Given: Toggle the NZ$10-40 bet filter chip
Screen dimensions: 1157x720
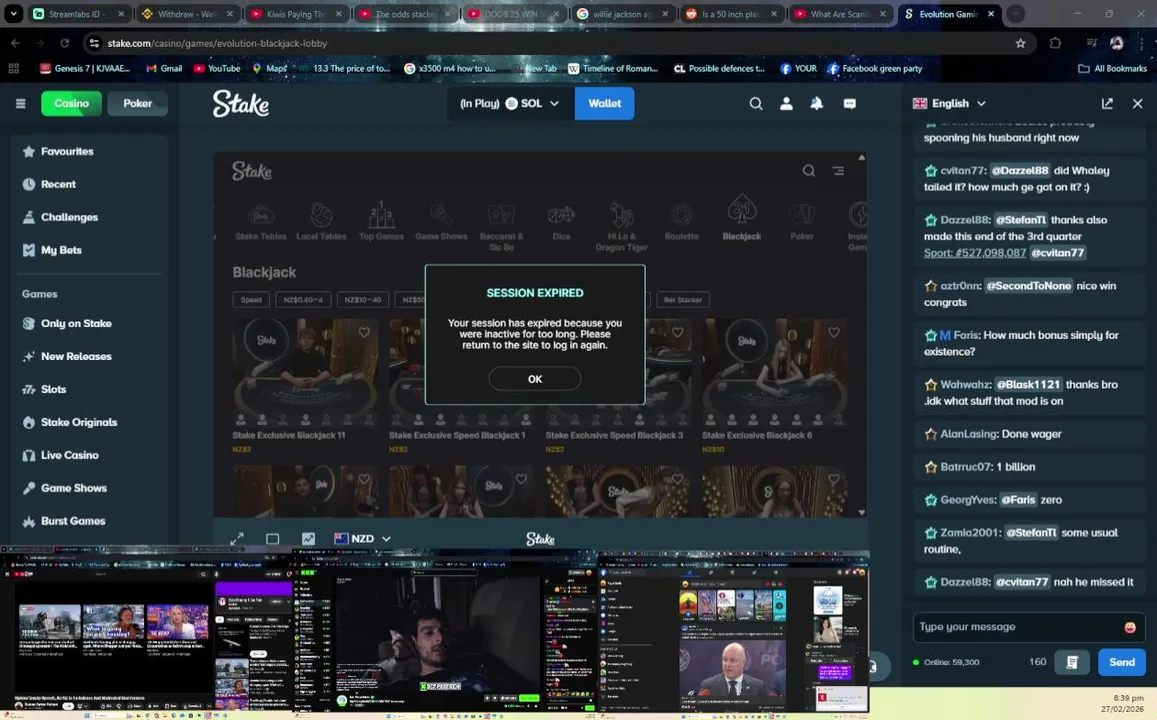Looking at the screenshot, I should tap(363, 300).
